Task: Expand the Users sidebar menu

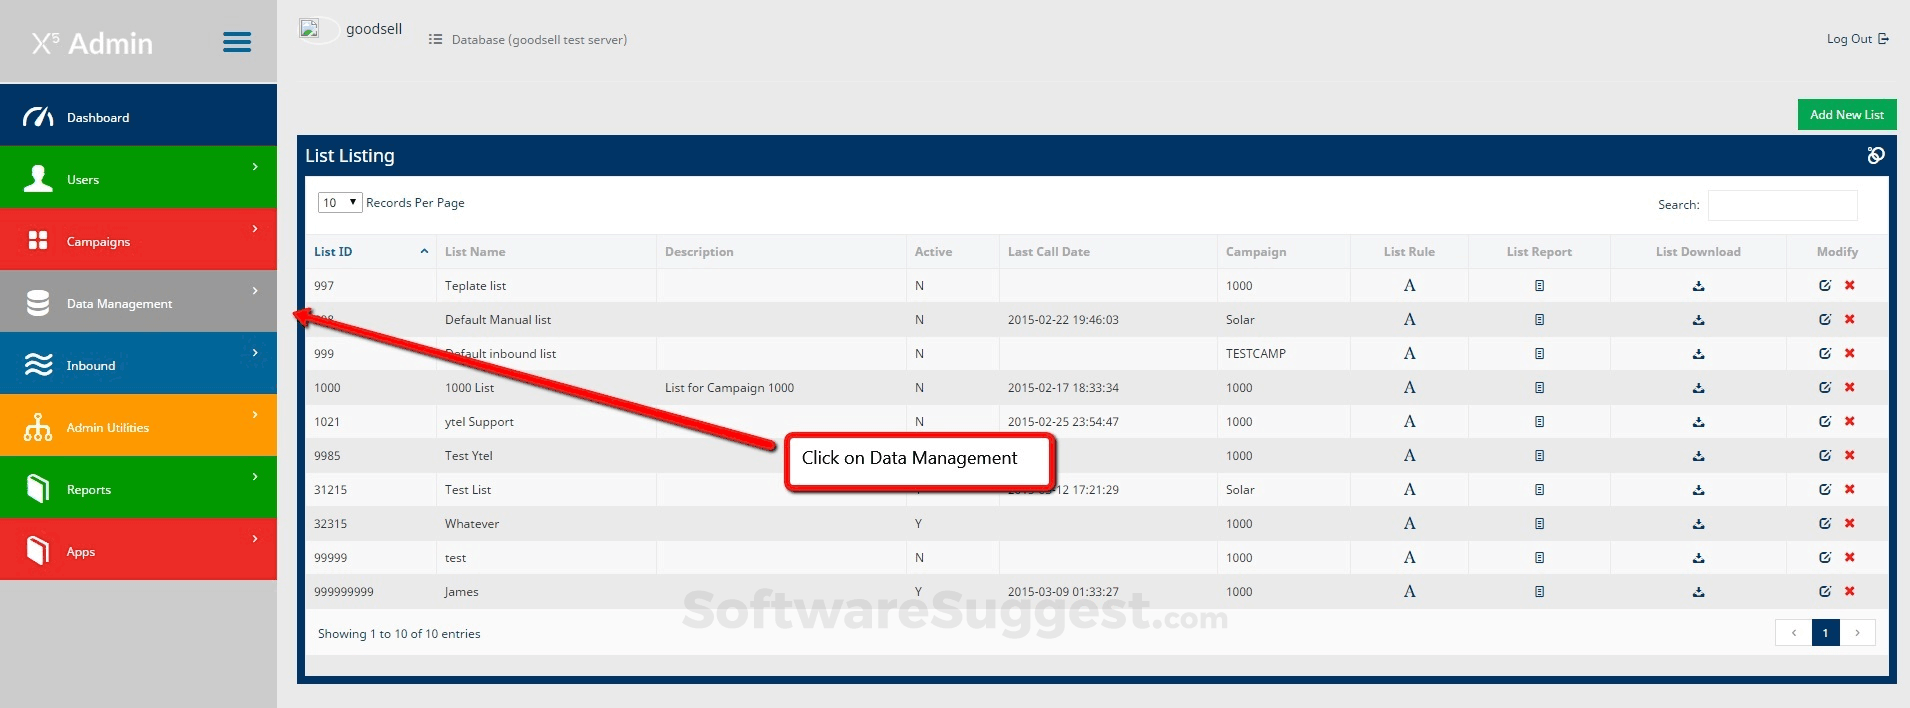Action: [x=138, y=179]
